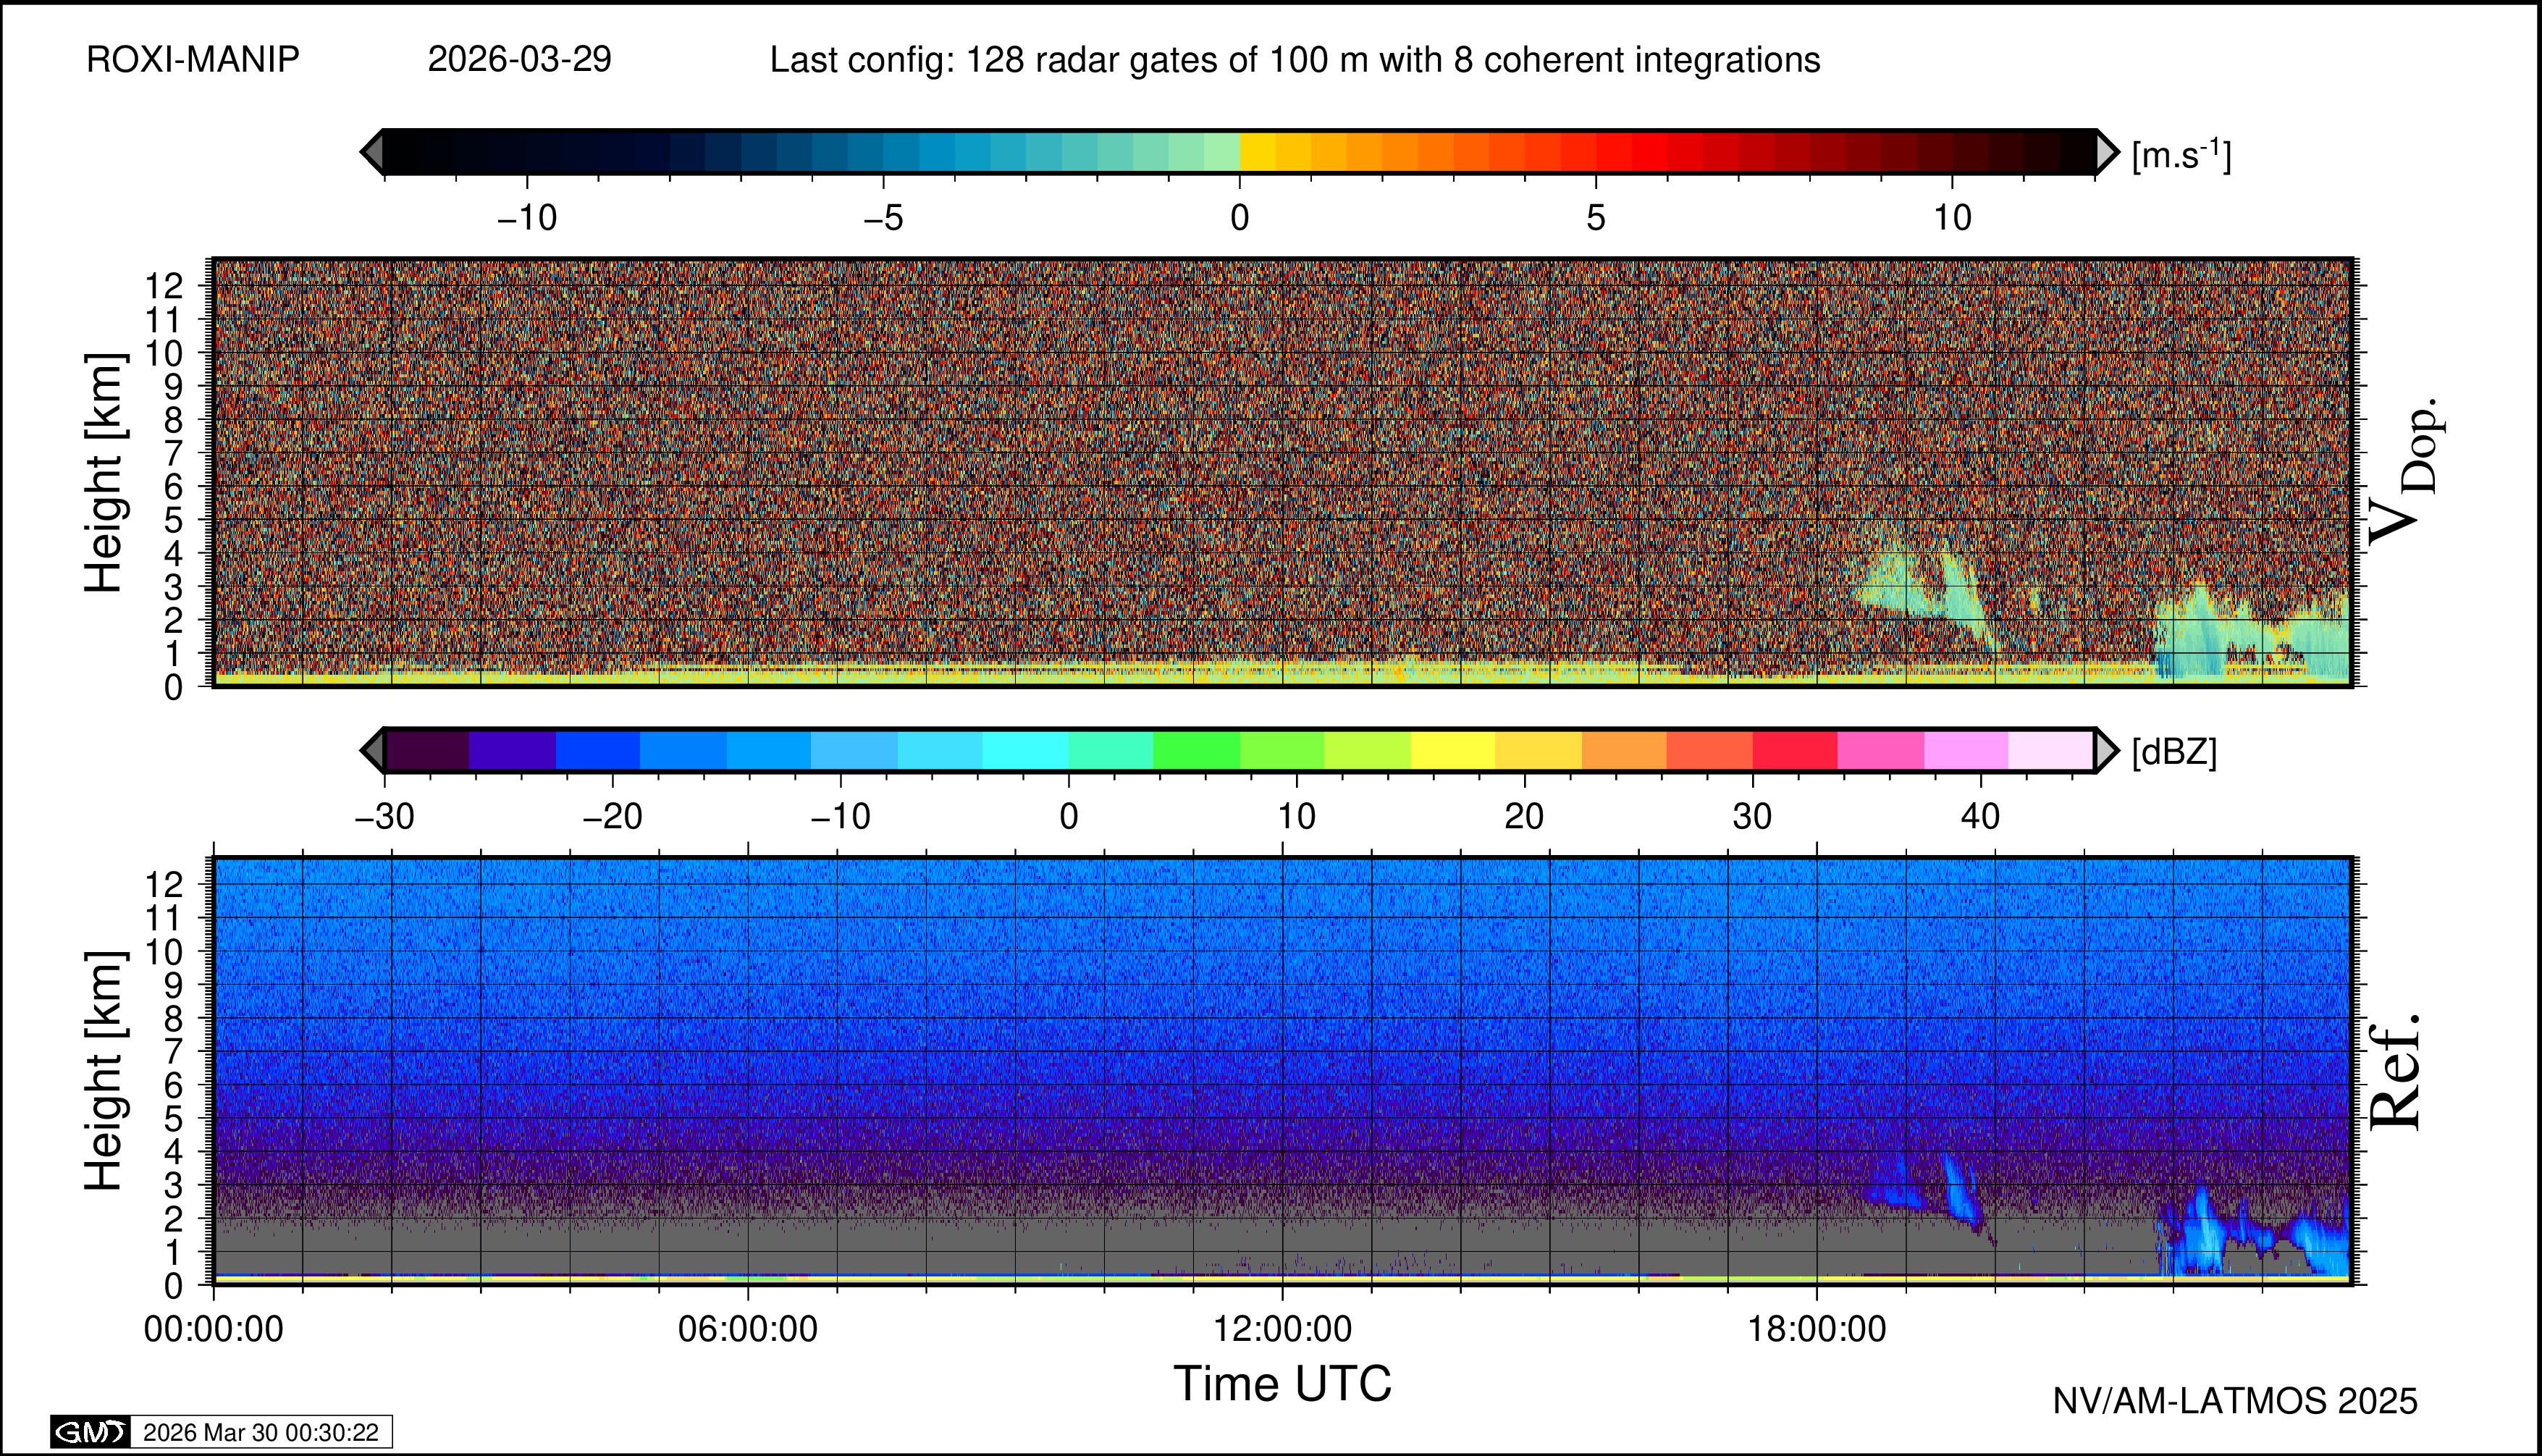Viewport: 2542px width, 1456px height.
Task: Click the Time UTC axis title
Action: coord(1282,1385)
